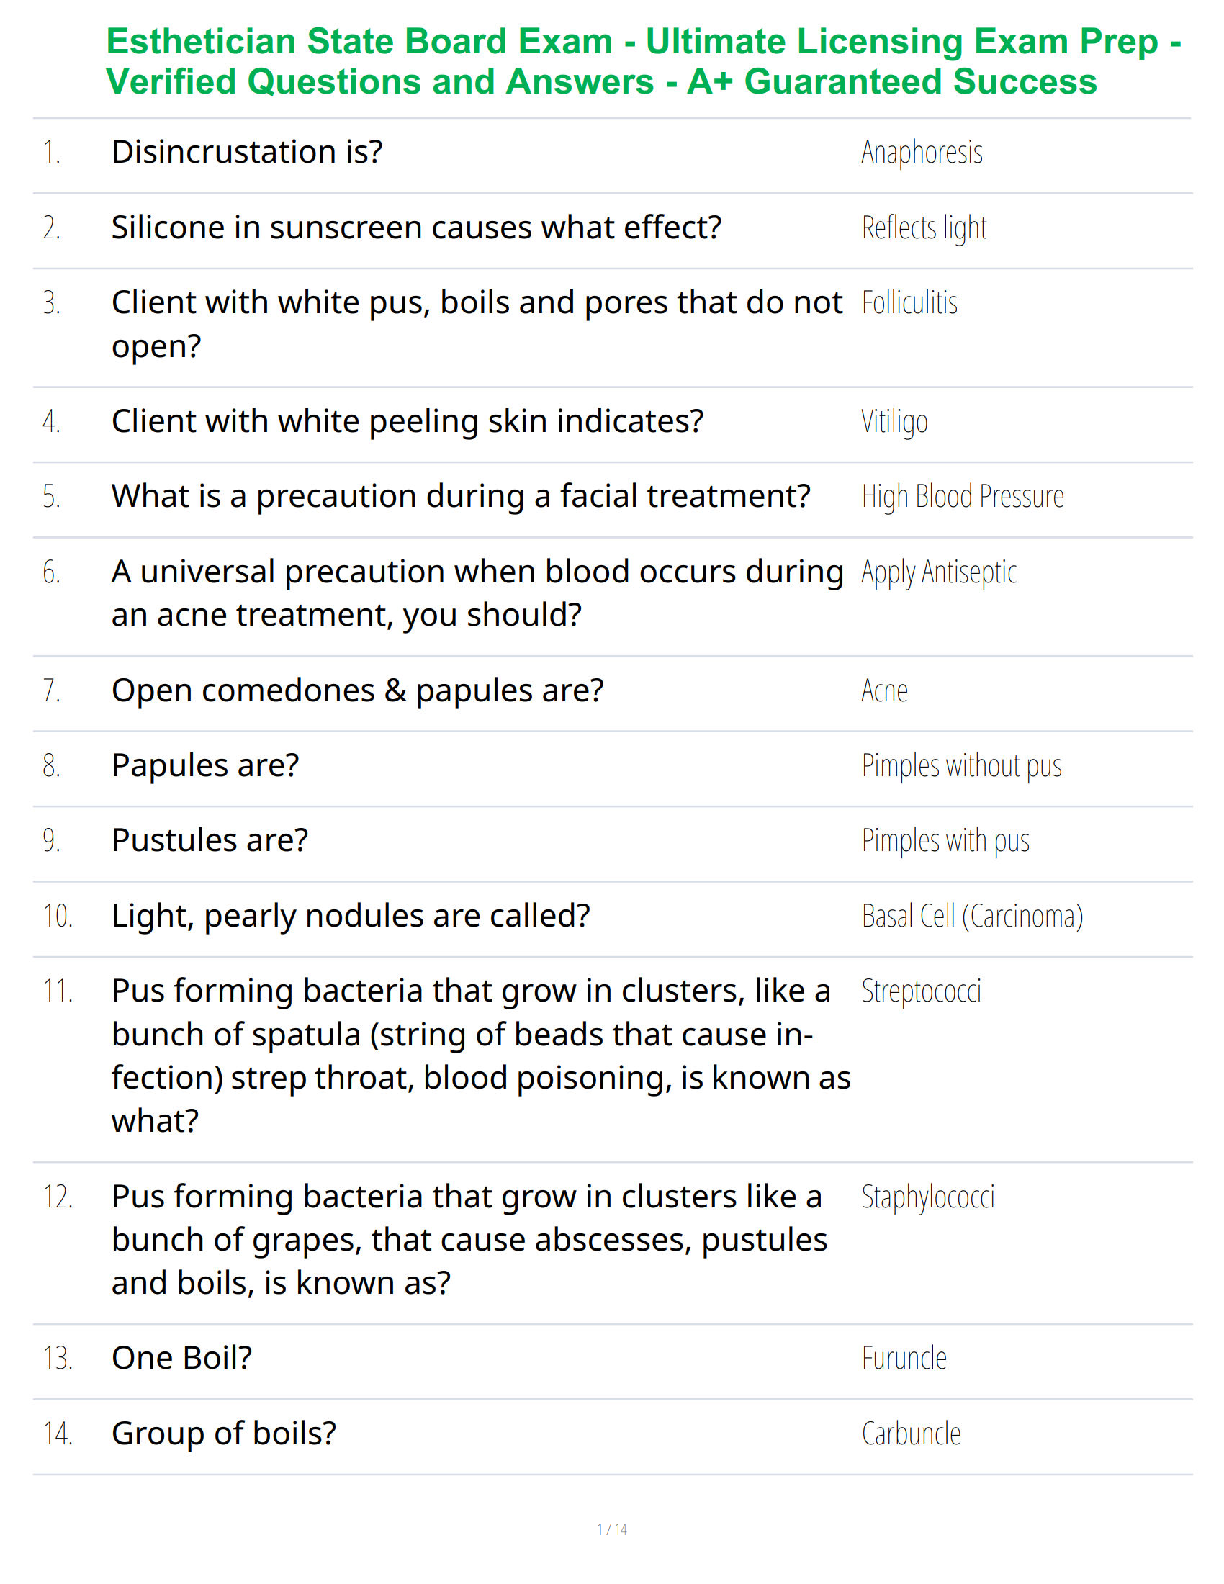Click the answer 'Folliculitis'
This screenshot has width=1224, height=1584.
(910, 303)
